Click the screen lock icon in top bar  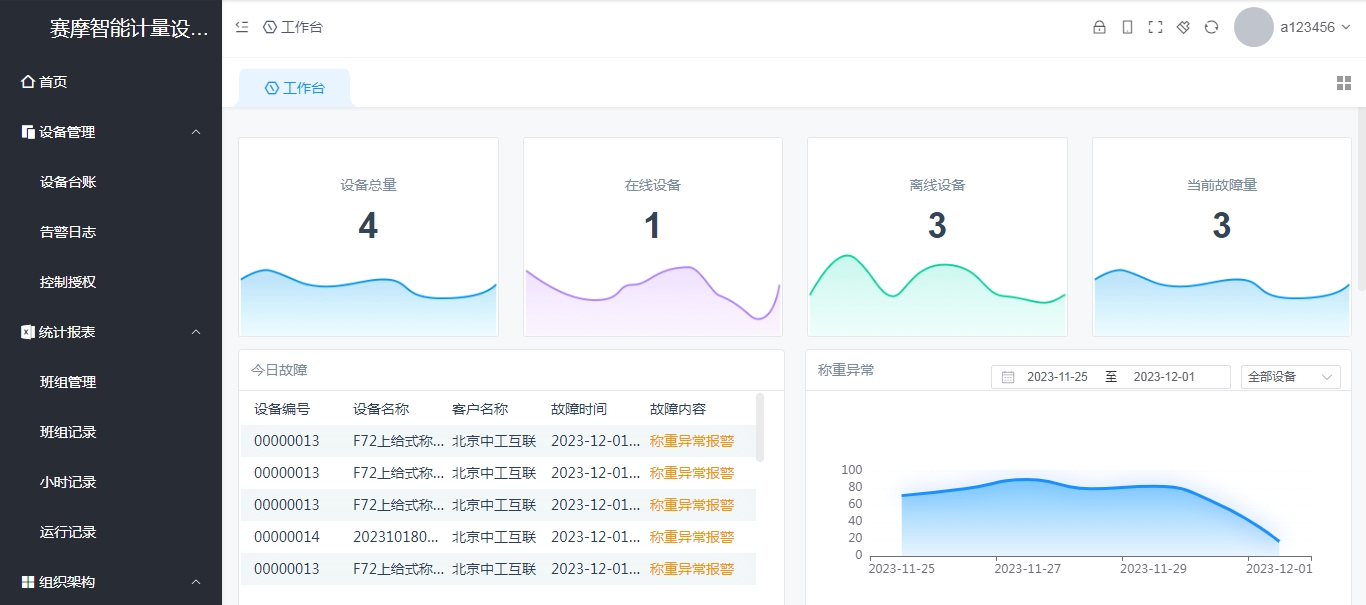point(1099,27)
